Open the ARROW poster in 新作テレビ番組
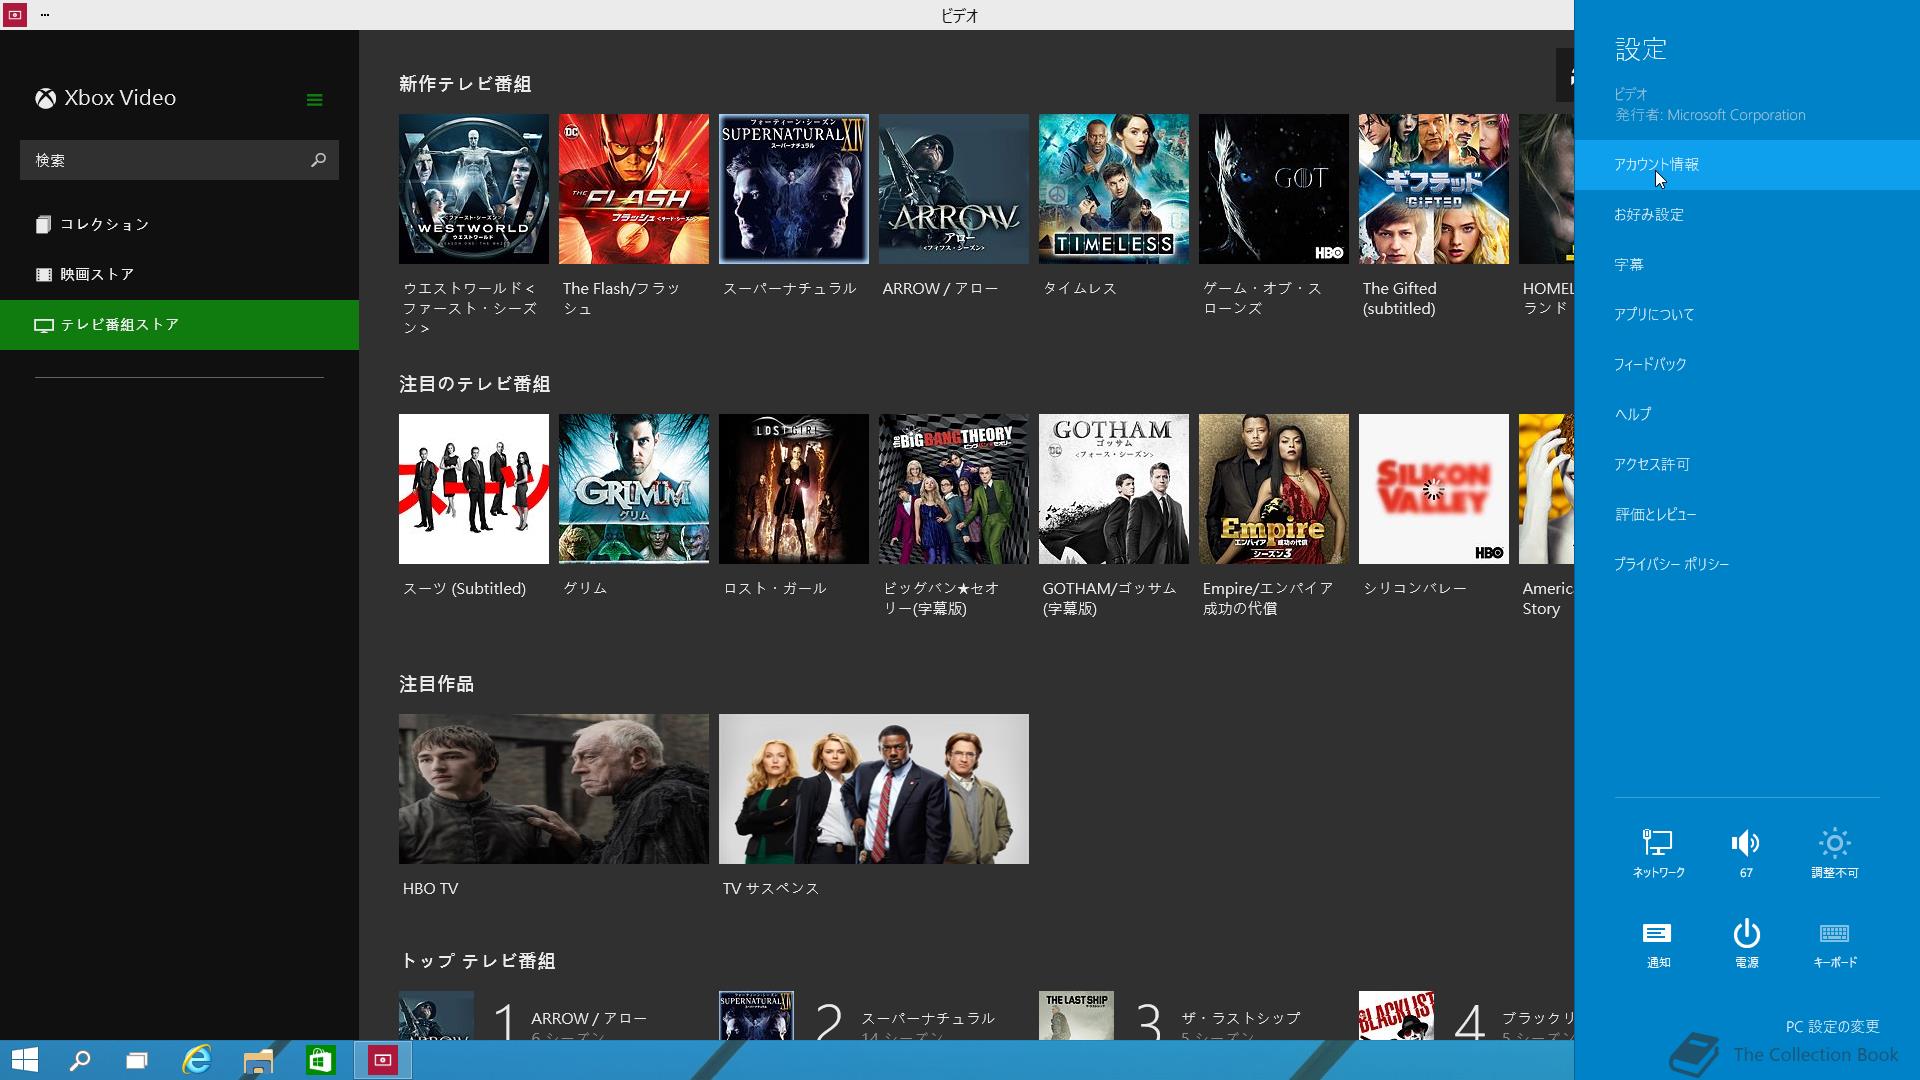The image size is (1920, 1080). (x=954, y=189)
